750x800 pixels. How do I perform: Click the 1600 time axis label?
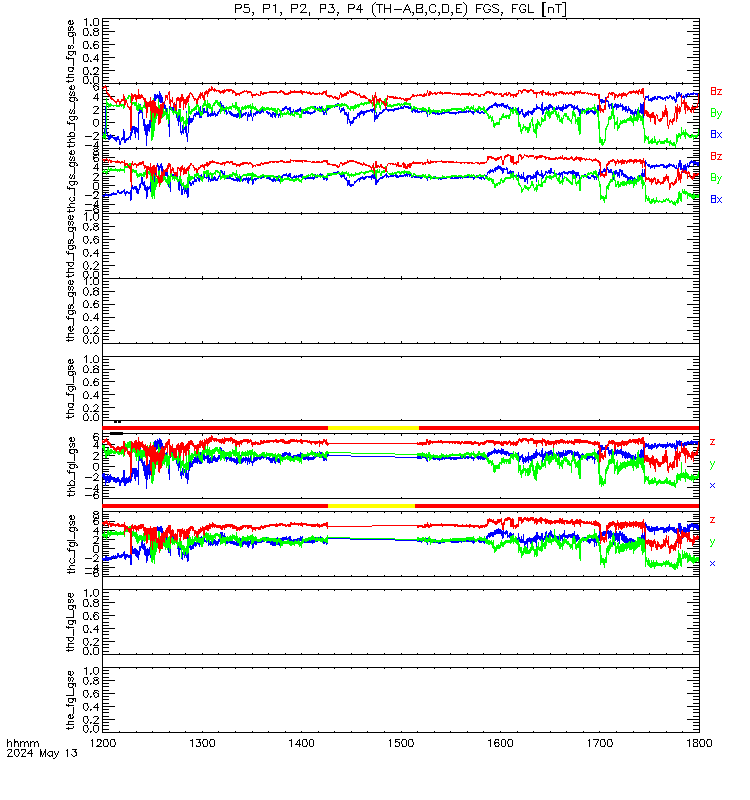[x=500, y=743]
